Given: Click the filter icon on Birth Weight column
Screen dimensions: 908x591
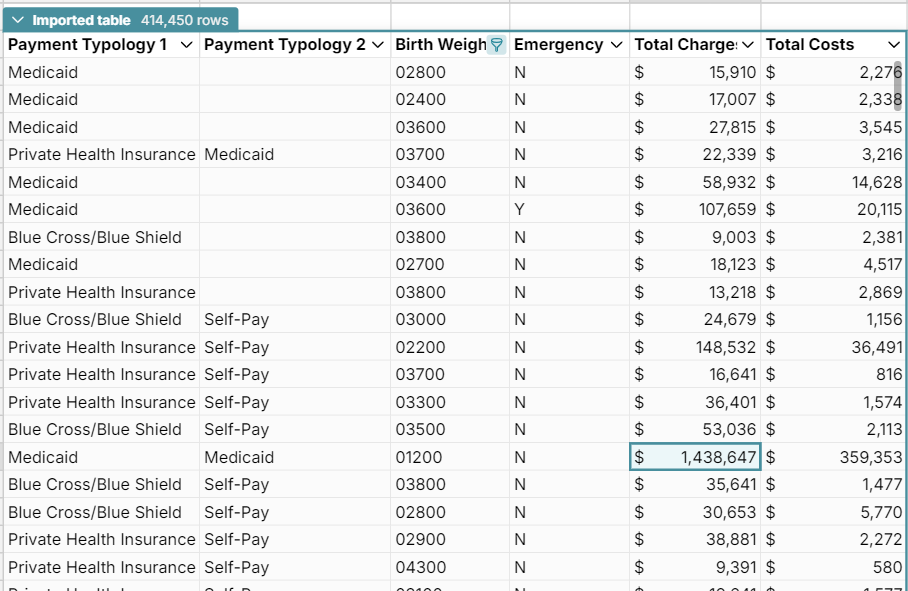Looking at the screenshot, I should tap(497, 44).
